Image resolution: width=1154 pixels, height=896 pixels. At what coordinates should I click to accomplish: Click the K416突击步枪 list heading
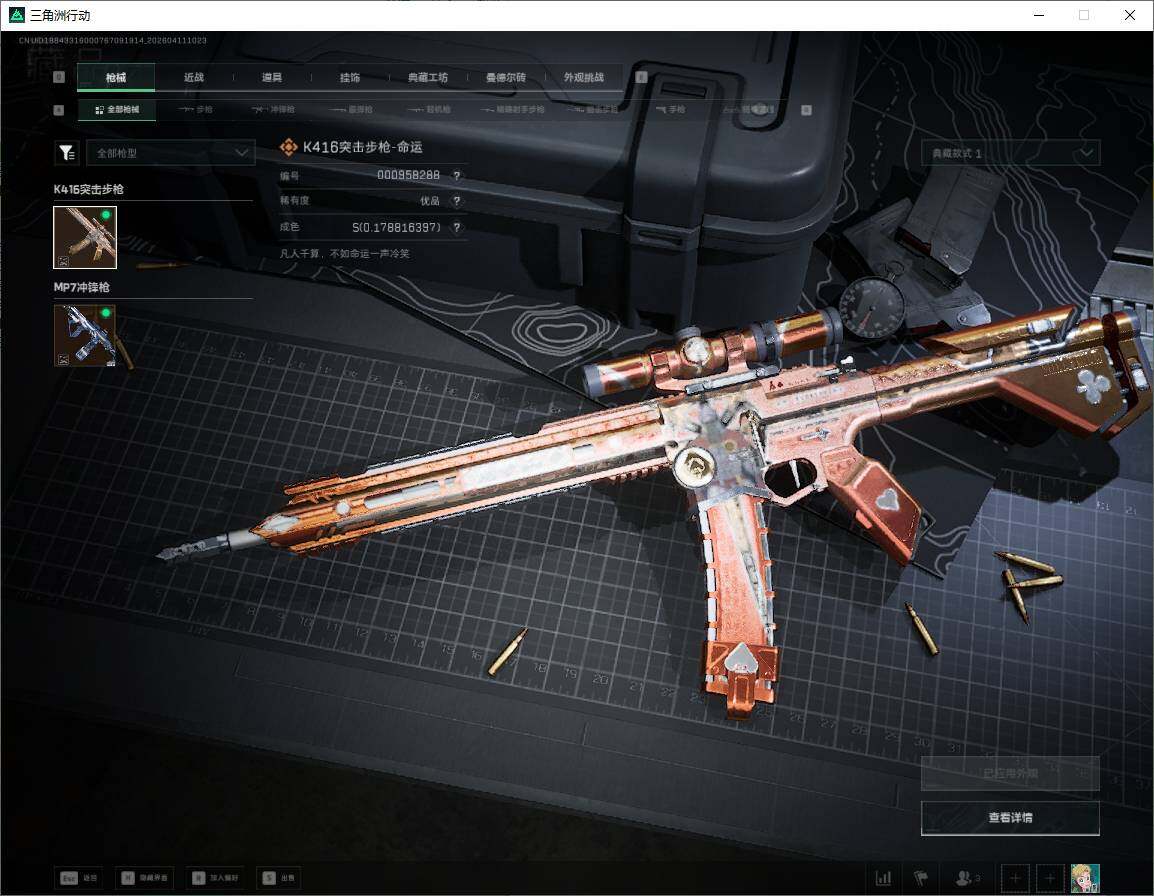click(x=88, y=189)
